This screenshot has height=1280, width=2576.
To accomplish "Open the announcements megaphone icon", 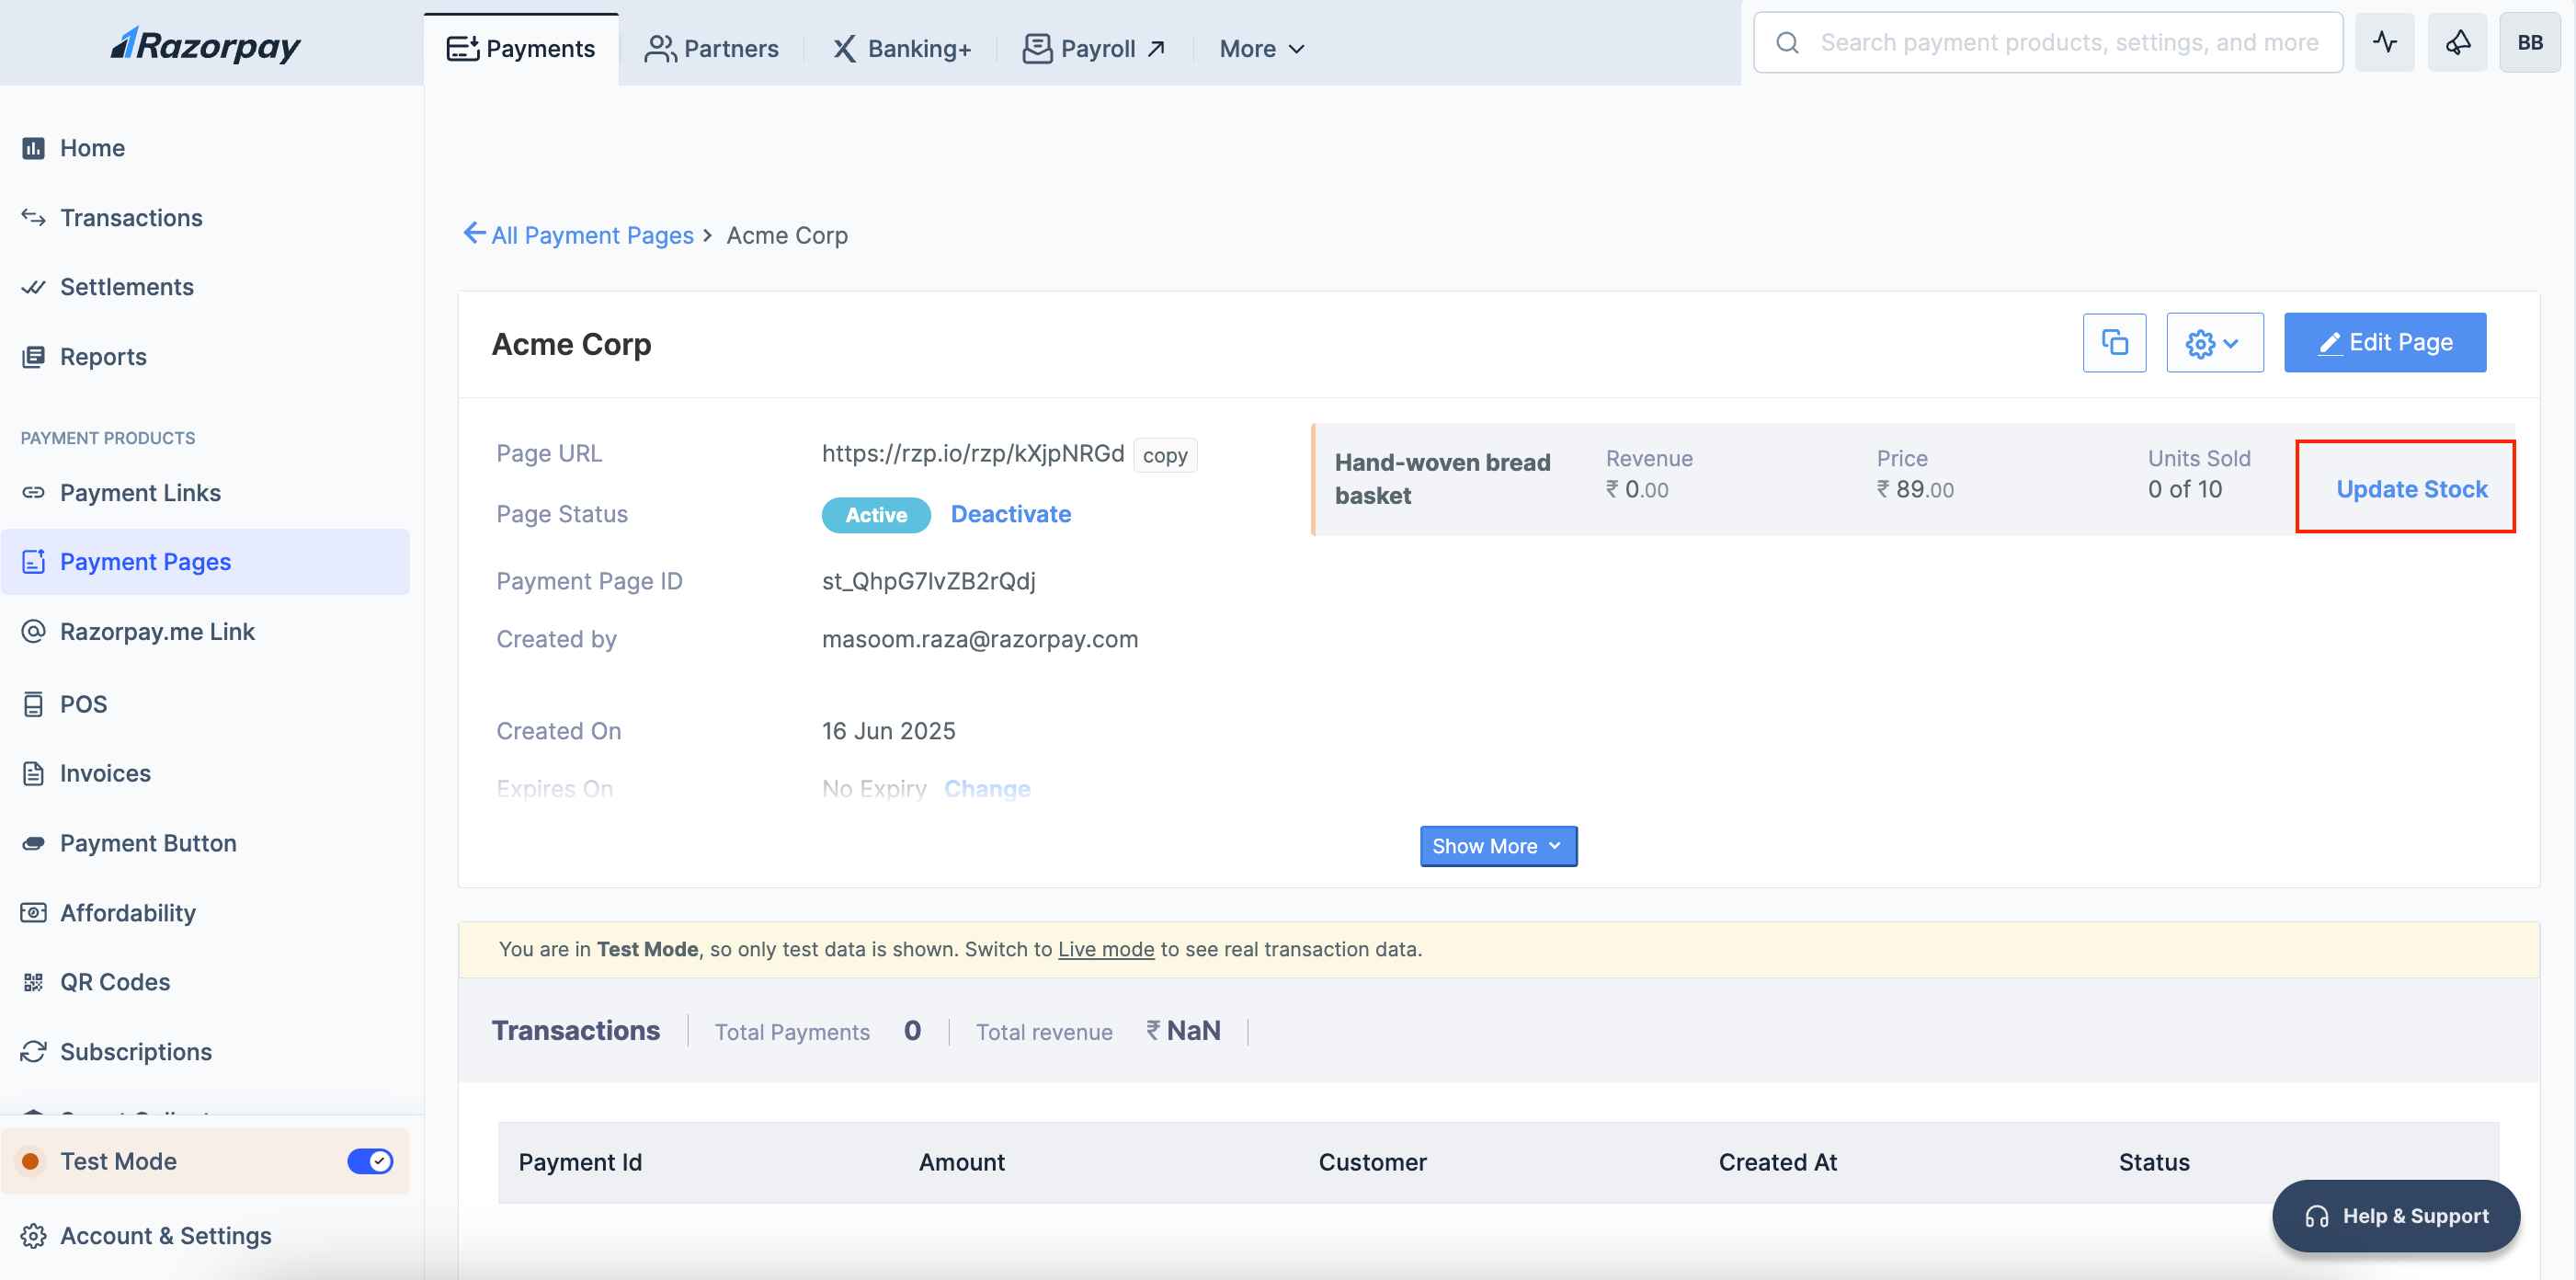I will click(2458, 42).
